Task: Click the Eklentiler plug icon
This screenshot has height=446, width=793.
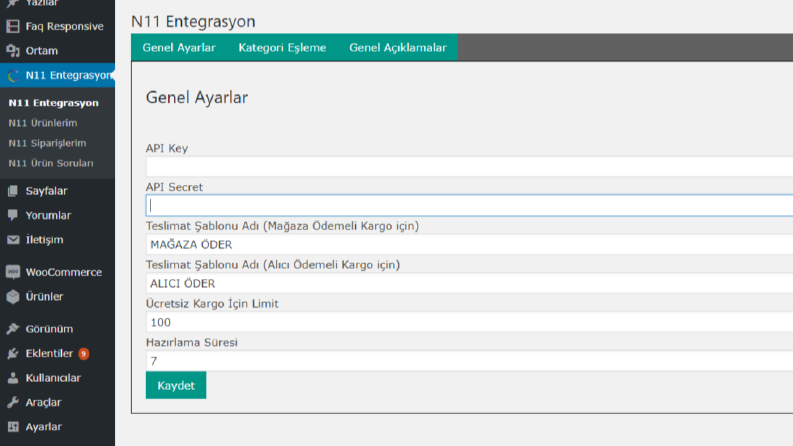Action: pos(13,353)
